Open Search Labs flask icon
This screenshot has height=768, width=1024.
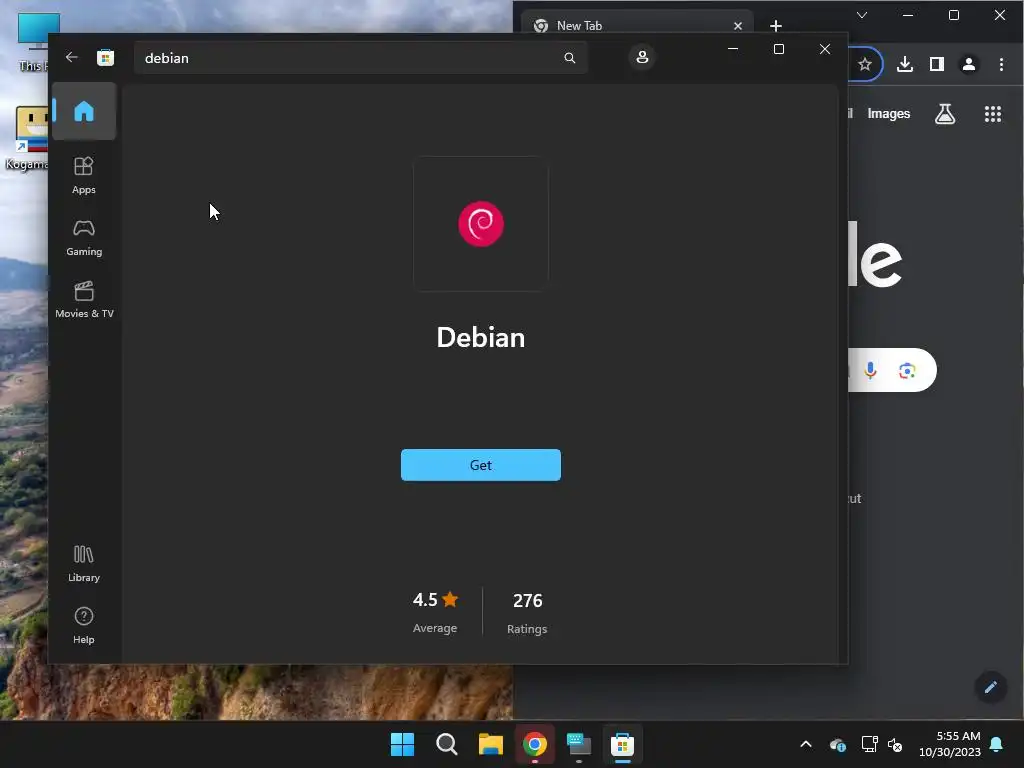945,114
